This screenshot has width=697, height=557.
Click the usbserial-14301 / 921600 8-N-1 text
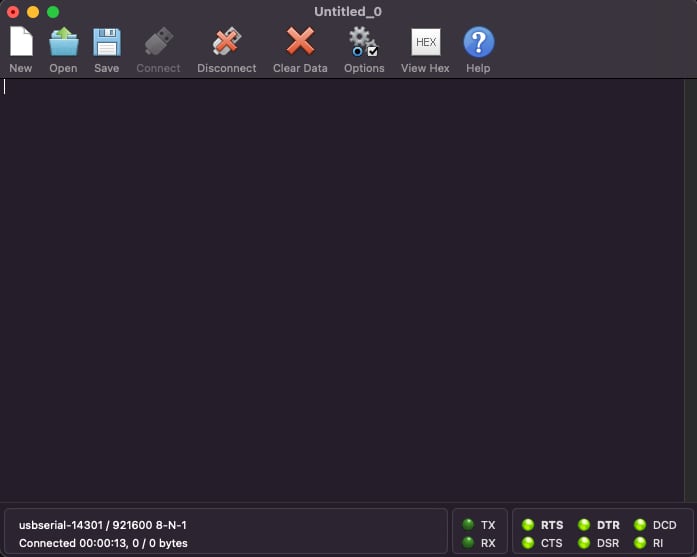point(103,525)
